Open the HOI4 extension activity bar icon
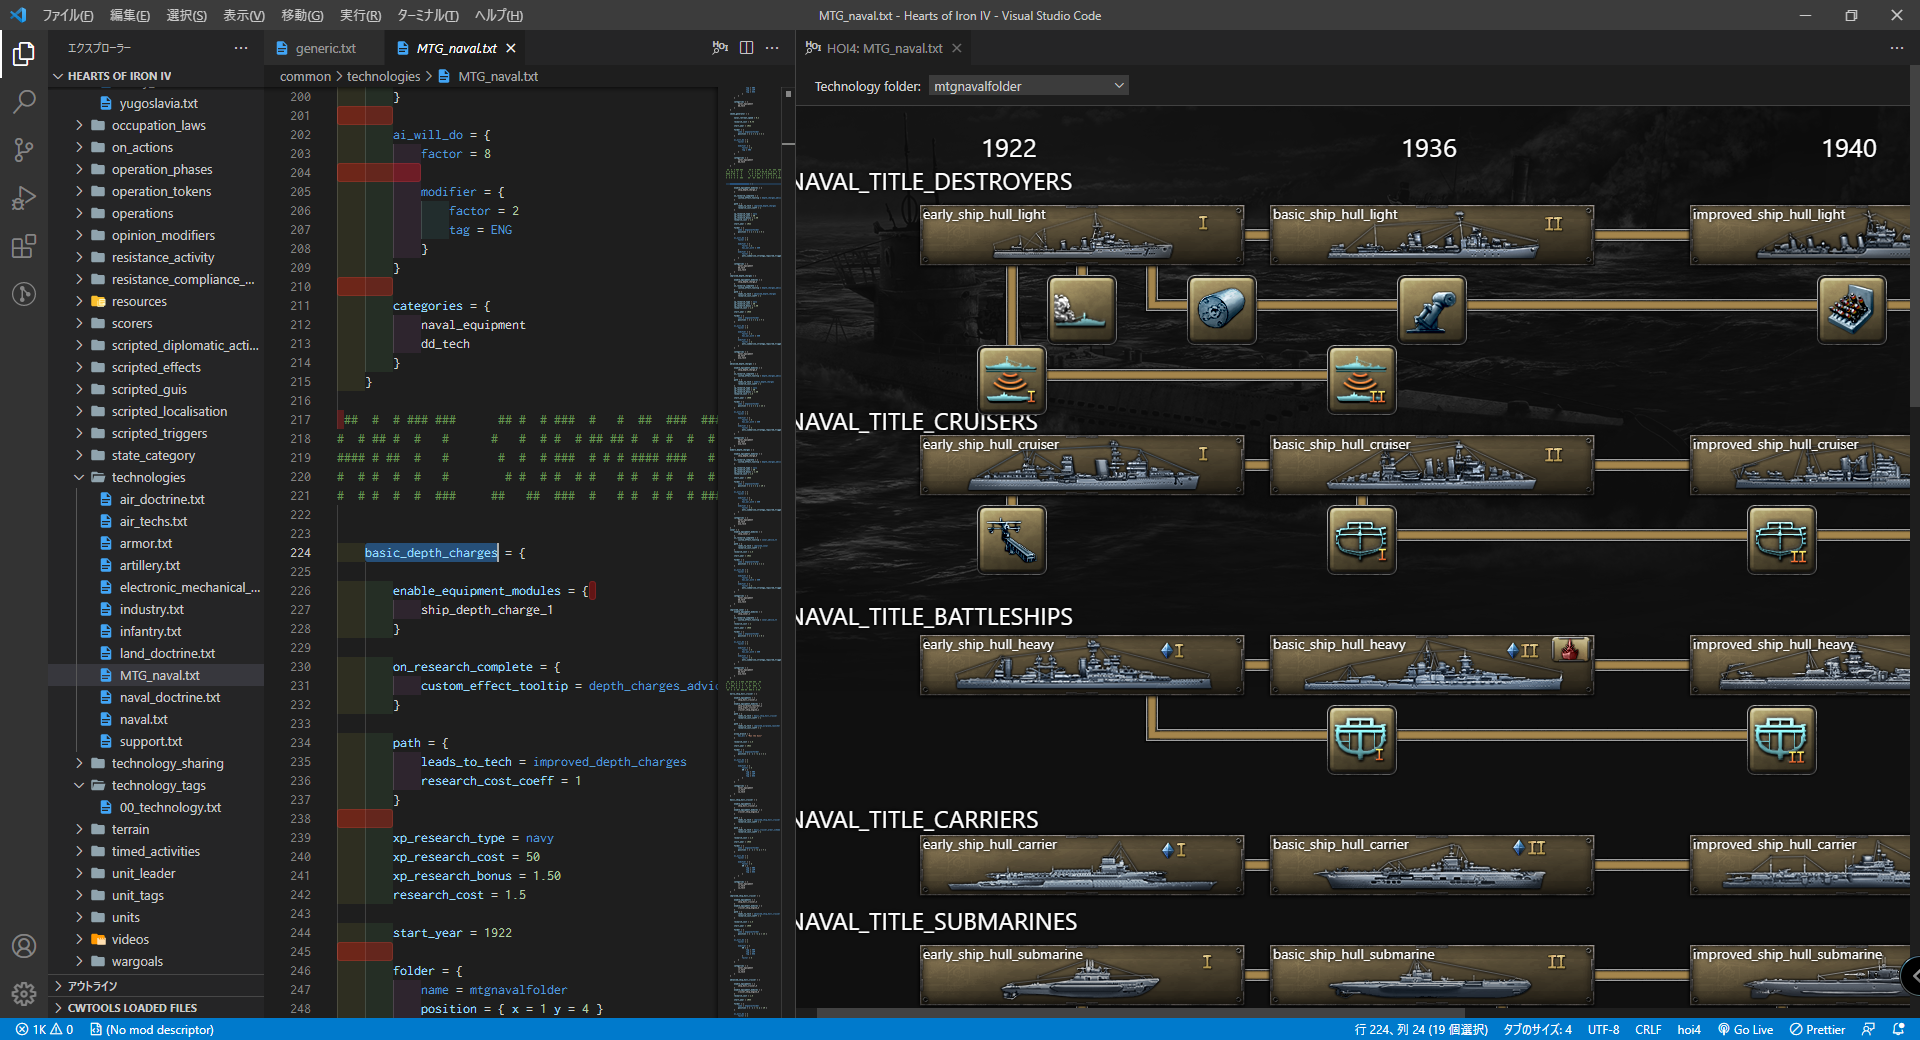1920x1040 pixels. 24,294
